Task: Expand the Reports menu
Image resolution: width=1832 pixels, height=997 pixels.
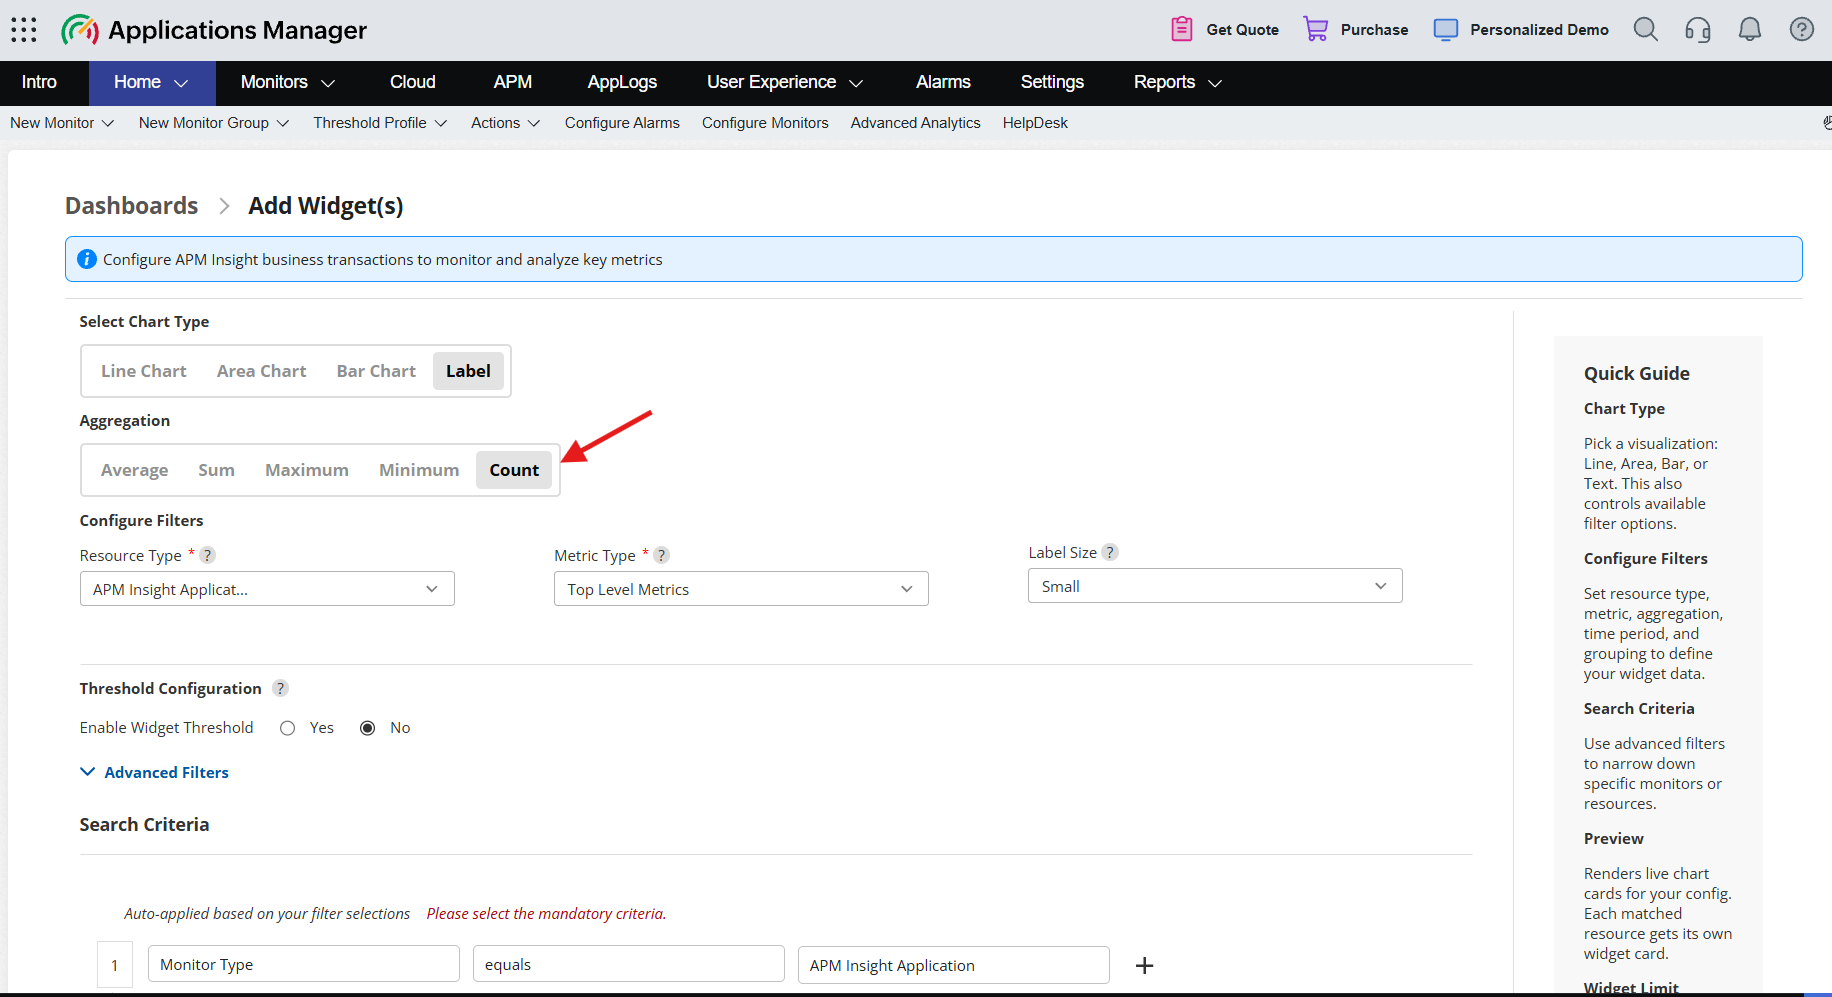Action: (1178, 82)
